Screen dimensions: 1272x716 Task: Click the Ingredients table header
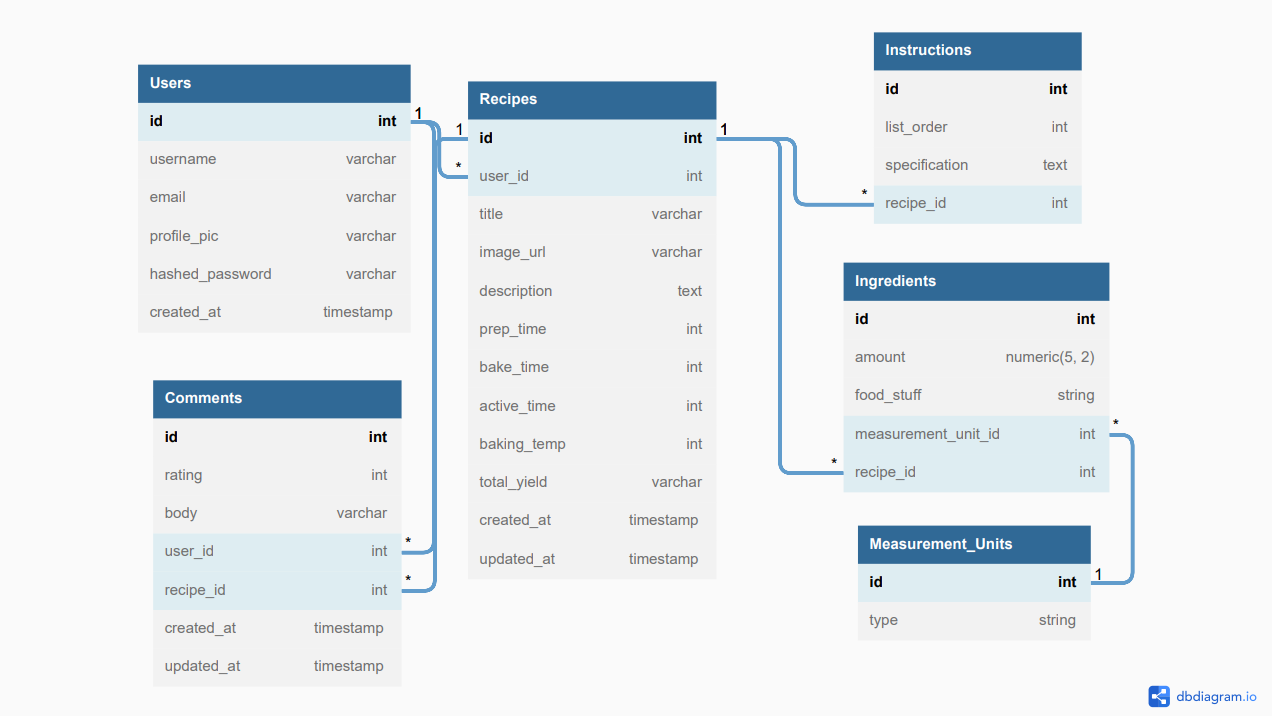[976, 281]
